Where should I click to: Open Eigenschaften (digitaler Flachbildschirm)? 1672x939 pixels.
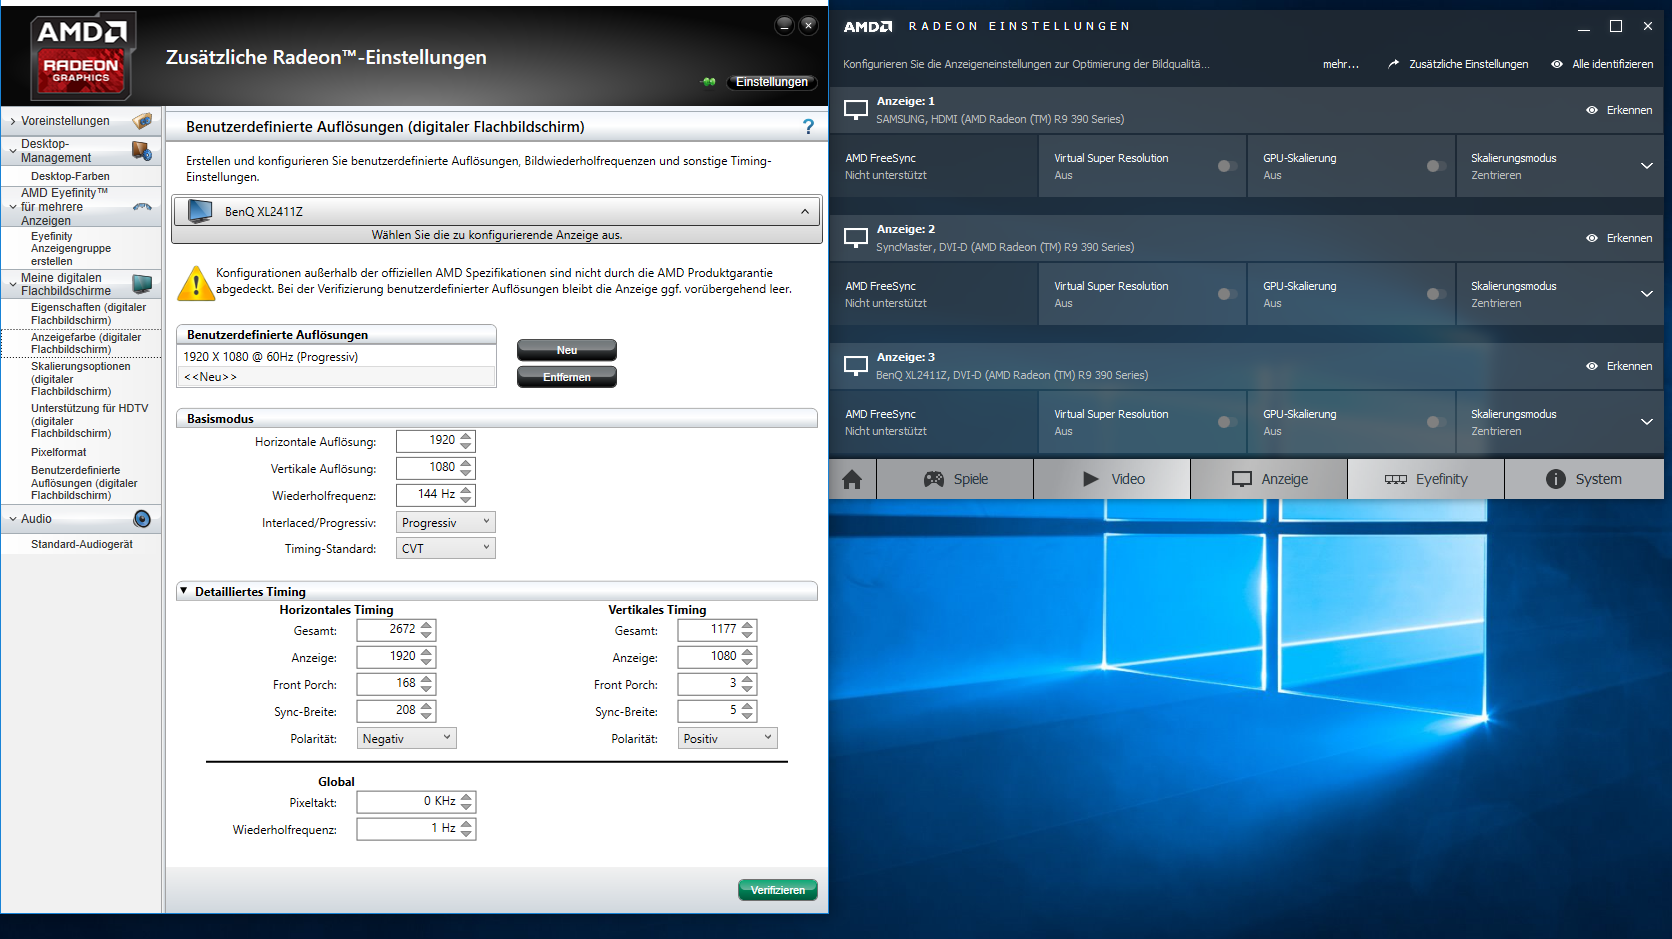(x=88, y=314)
